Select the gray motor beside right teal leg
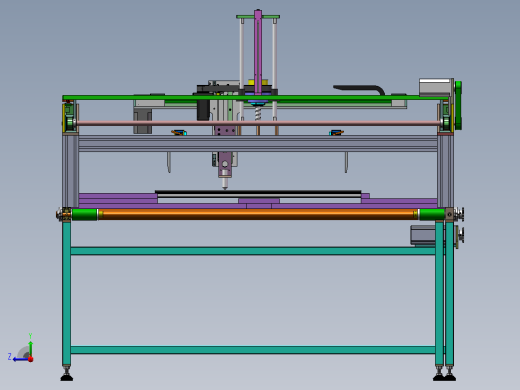The image size is (520, 390). click(x=423, y=235)
